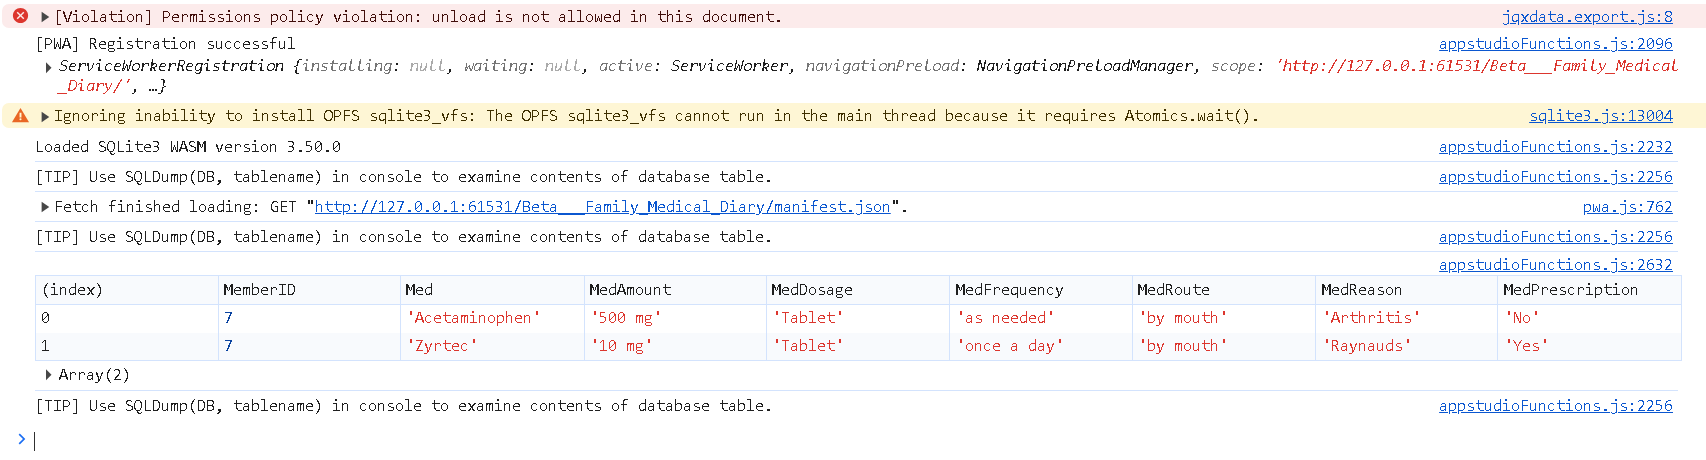The image size is (1706, 460).
Task: Expand the Fetch finished loading entry
Action: (x=45, y=207)
